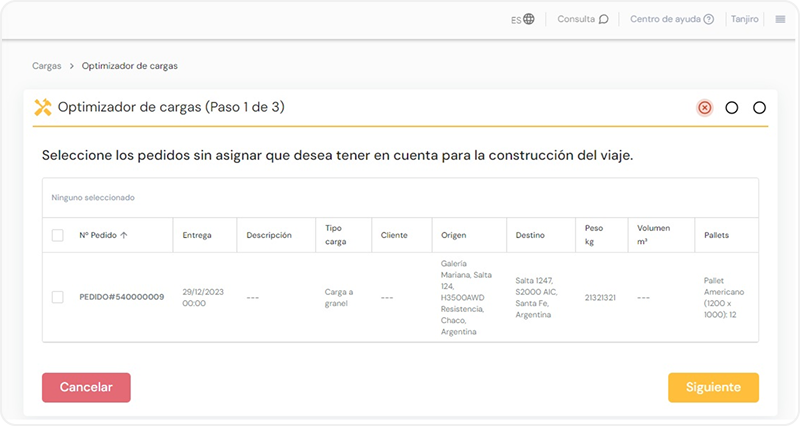800x426 pixels.
Task: Check the PEDIDO#540000009 row checkbox
Action: click(x=58, y=297)
